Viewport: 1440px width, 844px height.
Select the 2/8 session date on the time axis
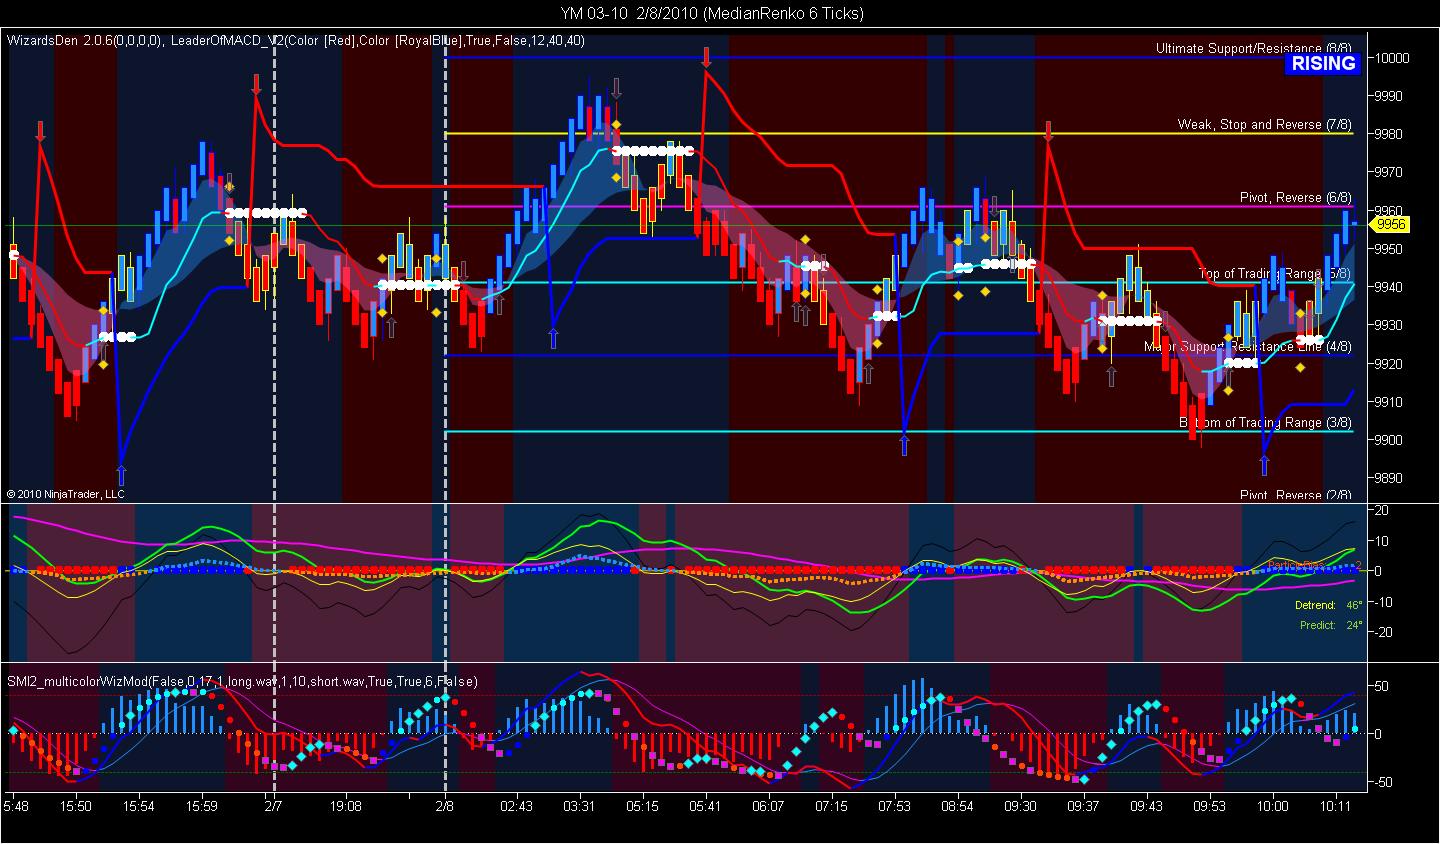(x=445, y=805)
